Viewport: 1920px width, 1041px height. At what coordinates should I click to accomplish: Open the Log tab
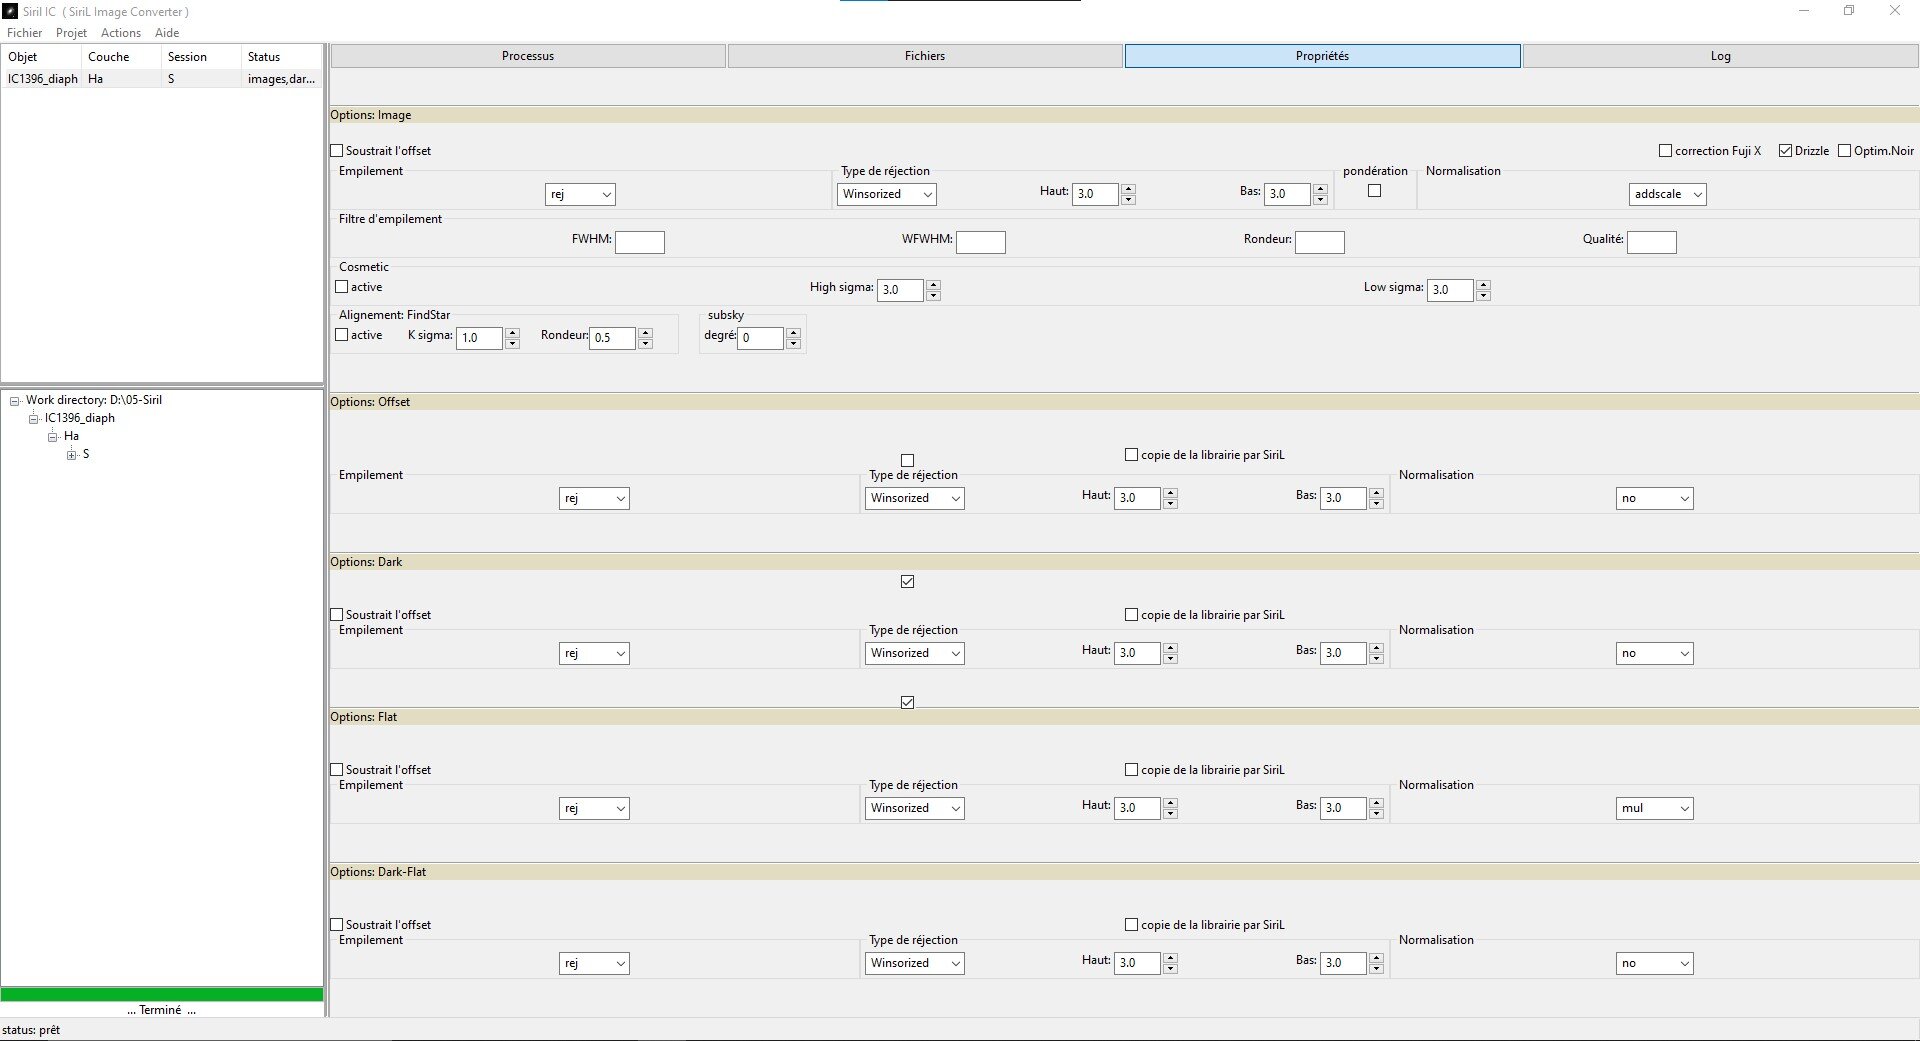point(1720,56)
